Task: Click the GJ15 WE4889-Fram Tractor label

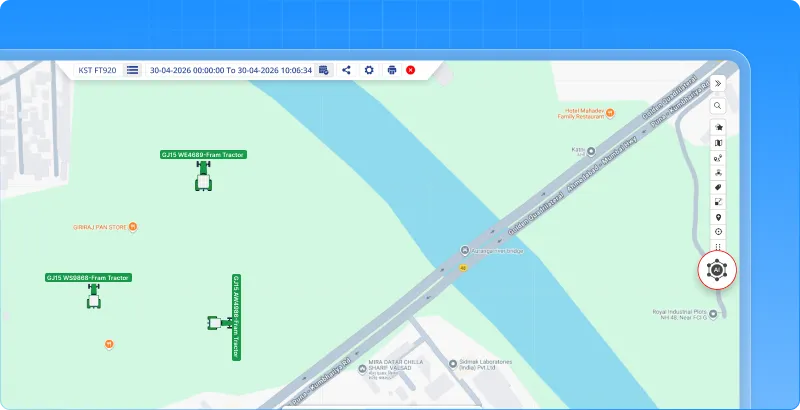Action: [x=203, y=155]
